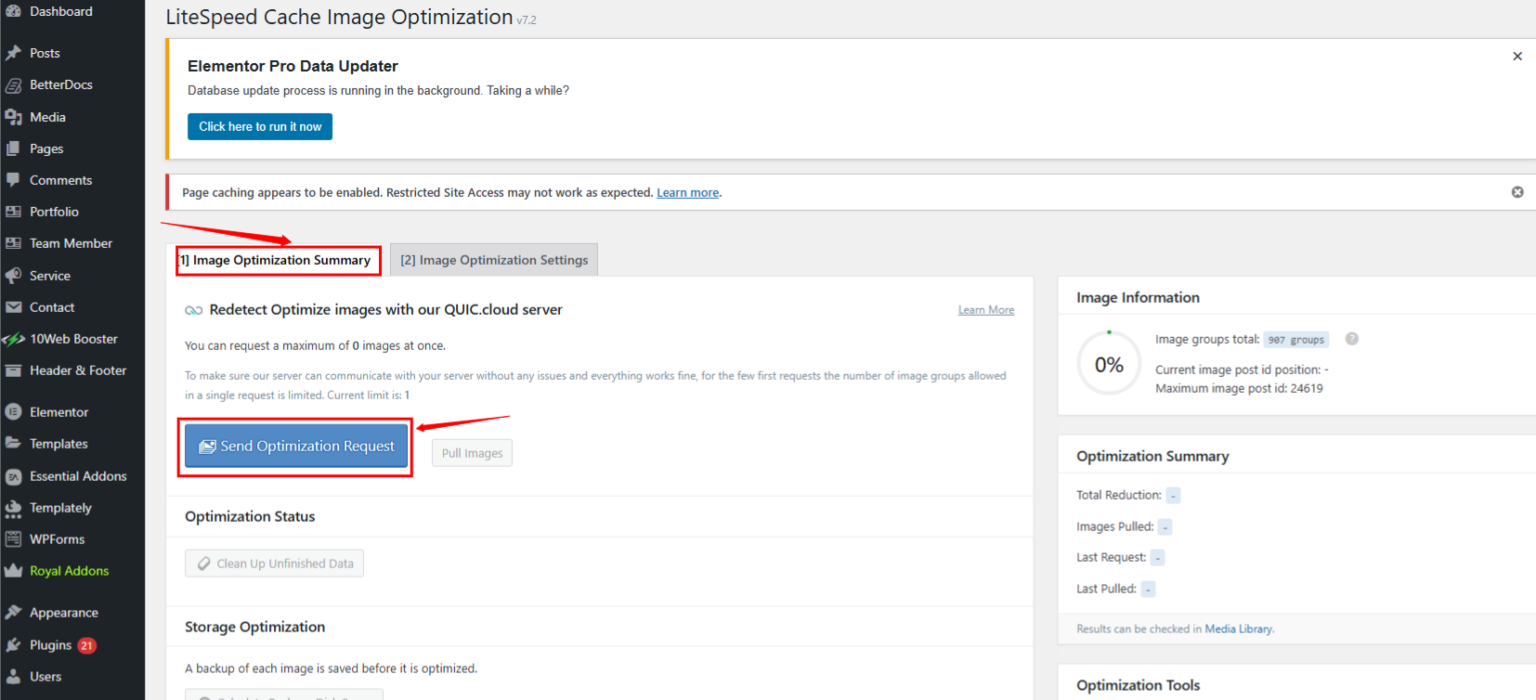Select the Image Optimization Summary tab
This screenshot has width=1536, height=700.
tap(277, 259)
